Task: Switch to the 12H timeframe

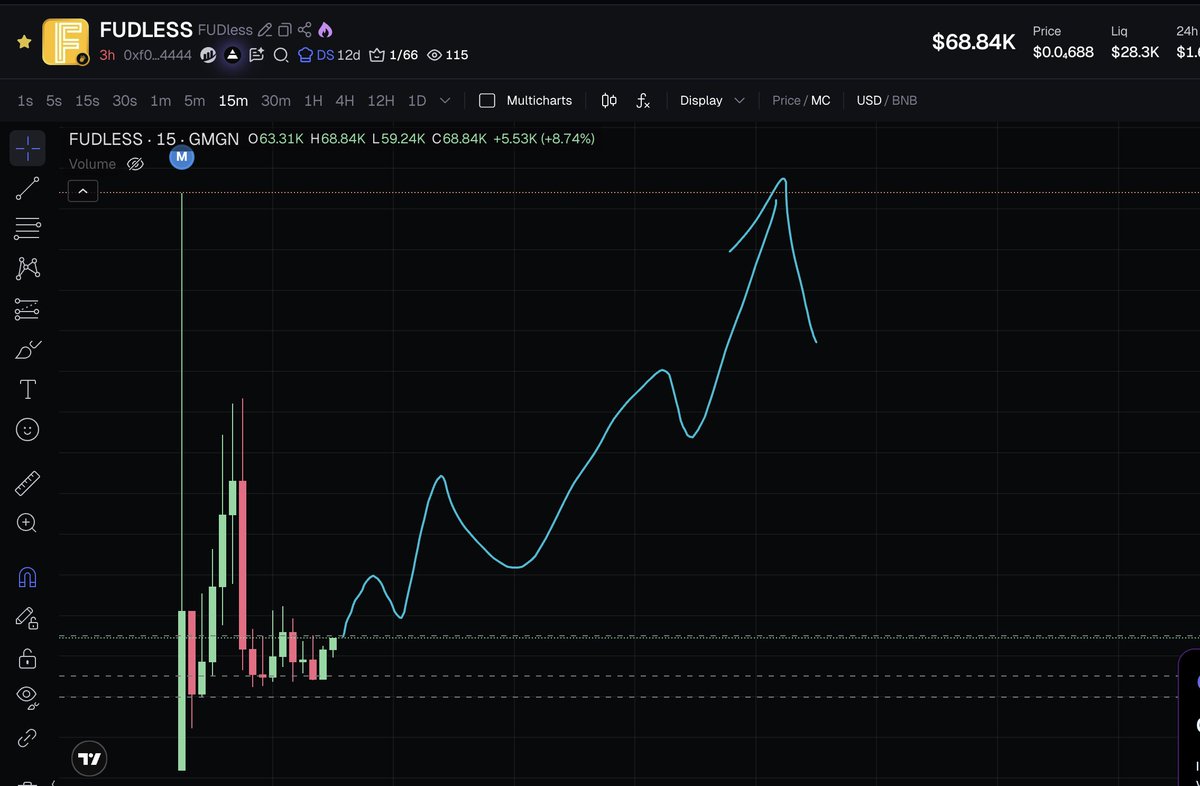Action: point(381,100)
